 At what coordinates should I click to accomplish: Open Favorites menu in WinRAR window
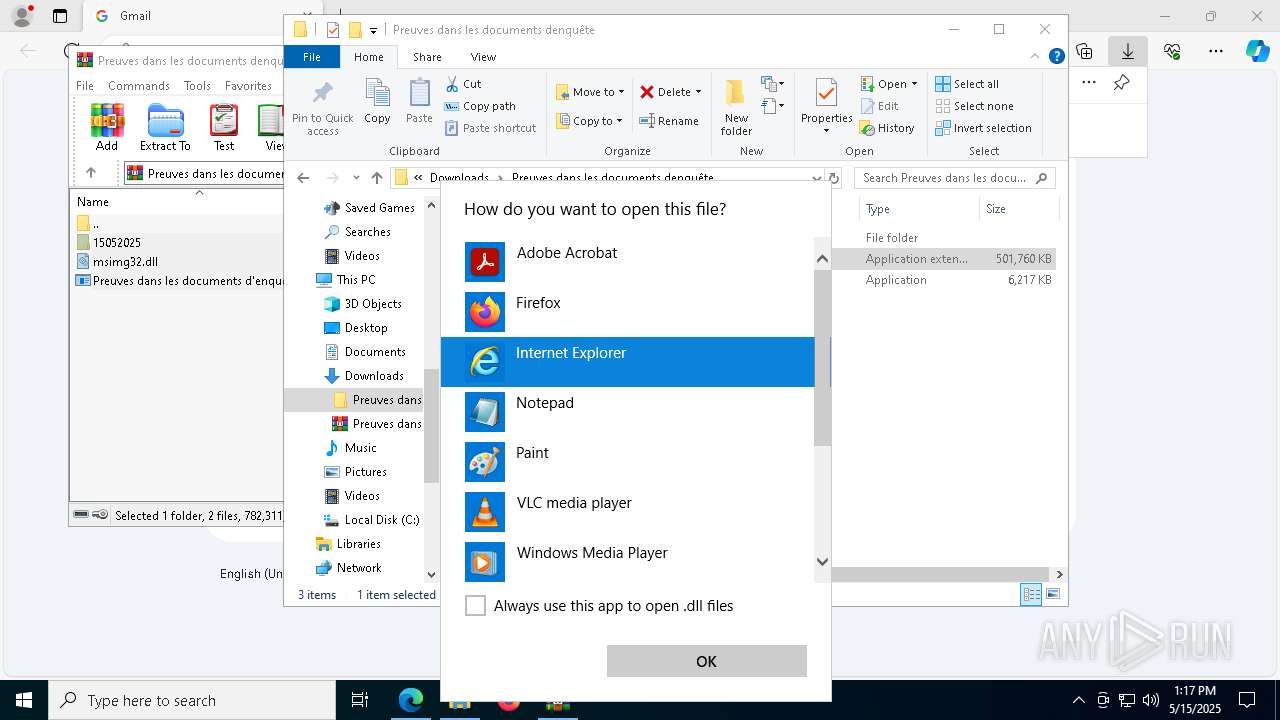(x=248, y=86)
